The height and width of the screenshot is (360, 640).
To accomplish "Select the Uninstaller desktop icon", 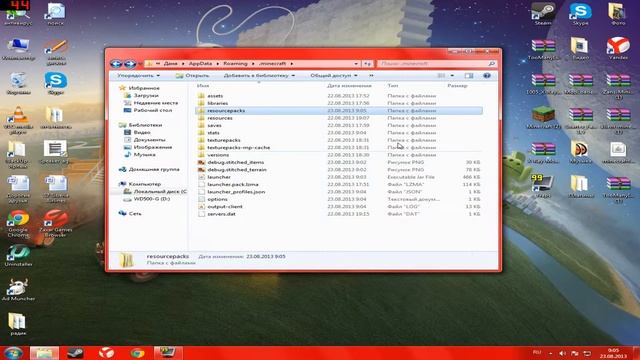I will pos(18,256).
